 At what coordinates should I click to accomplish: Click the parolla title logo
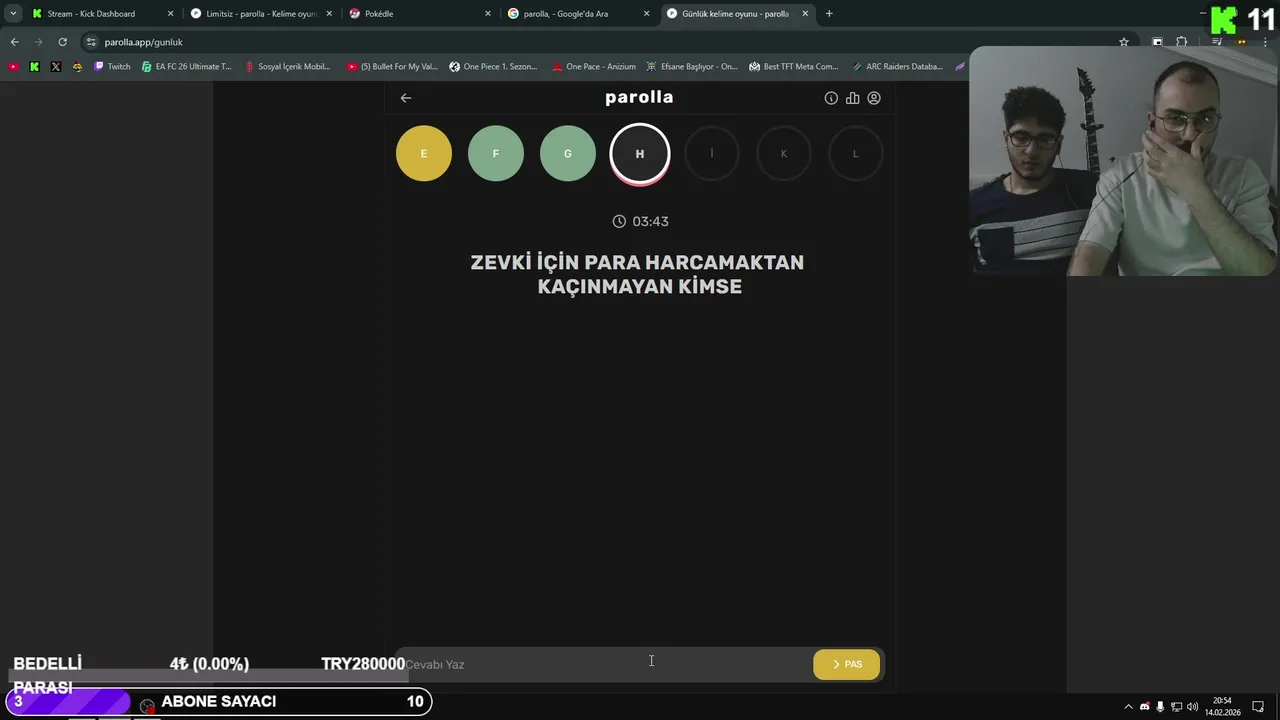coord(639,97)
